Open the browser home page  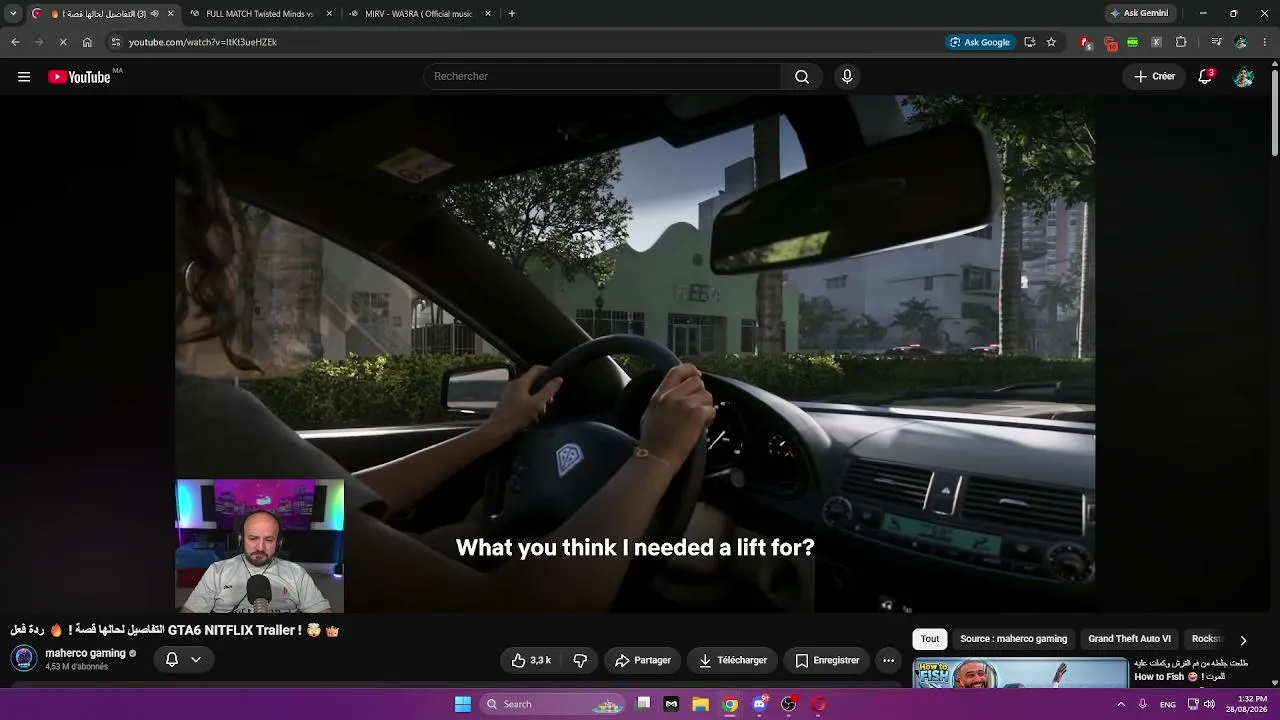pos(87,42)
